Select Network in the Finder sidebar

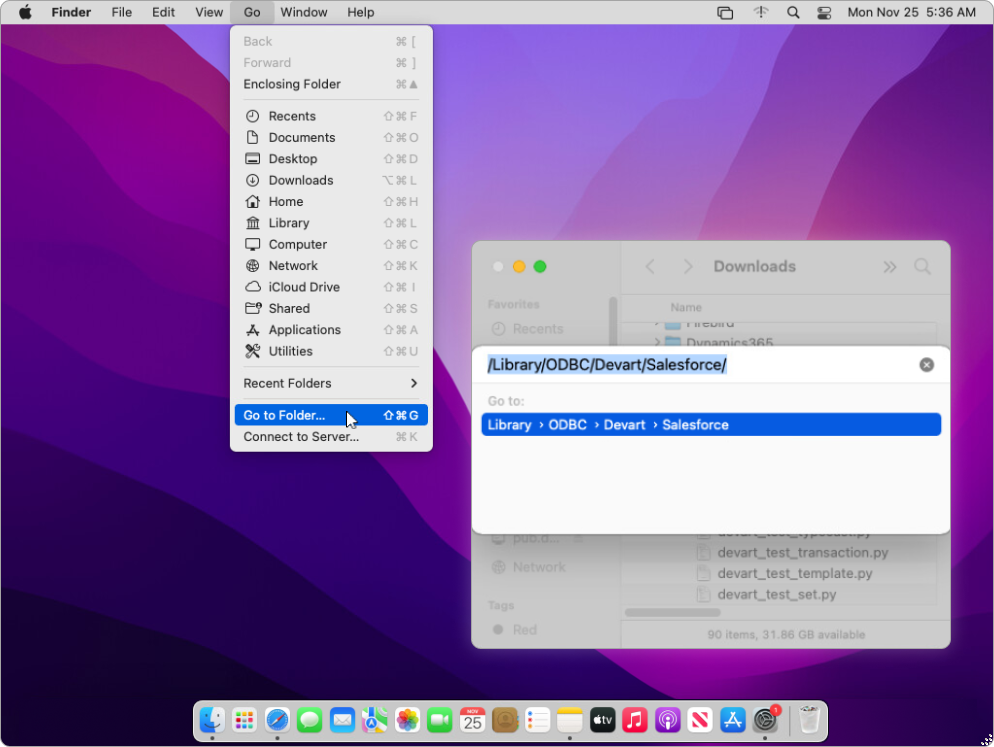pos(539,566)
